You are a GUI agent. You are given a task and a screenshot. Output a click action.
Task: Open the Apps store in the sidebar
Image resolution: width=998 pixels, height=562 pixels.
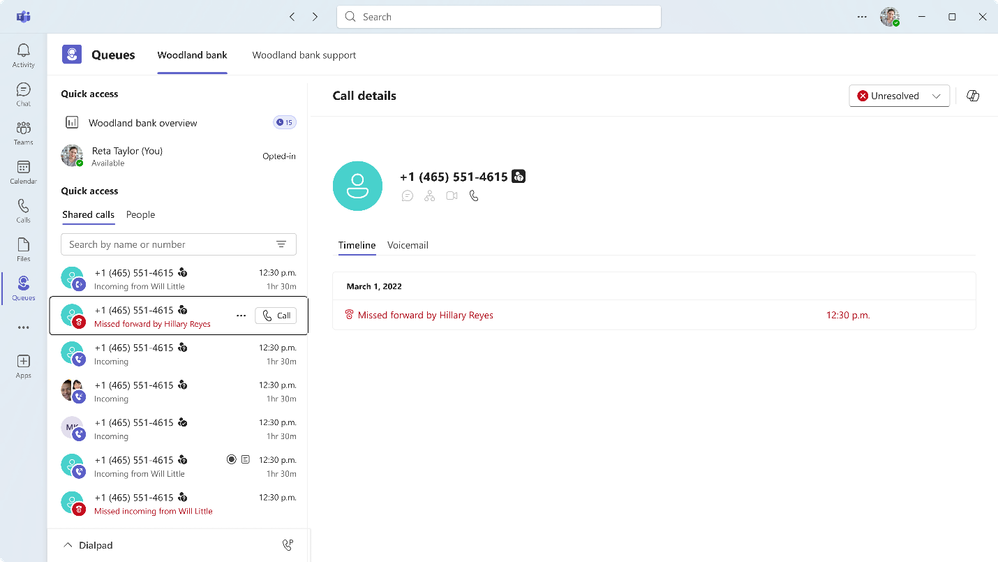pyautogui.click(x=23, y=366)
